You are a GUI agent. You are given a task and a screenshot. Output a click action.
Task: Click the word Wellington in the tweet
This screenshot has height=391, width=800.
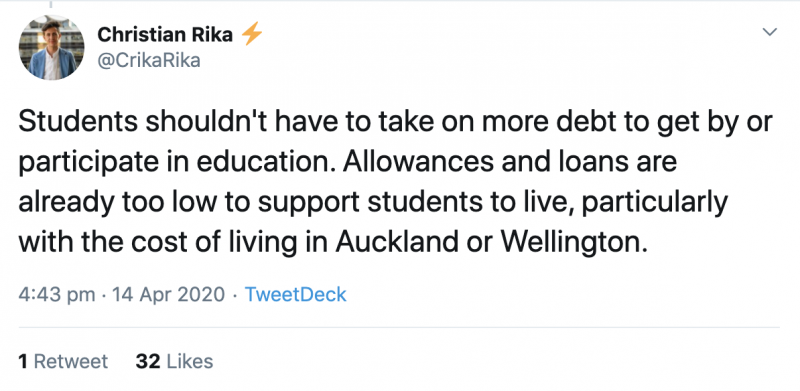pyautogui.click(x=571, y=242)
